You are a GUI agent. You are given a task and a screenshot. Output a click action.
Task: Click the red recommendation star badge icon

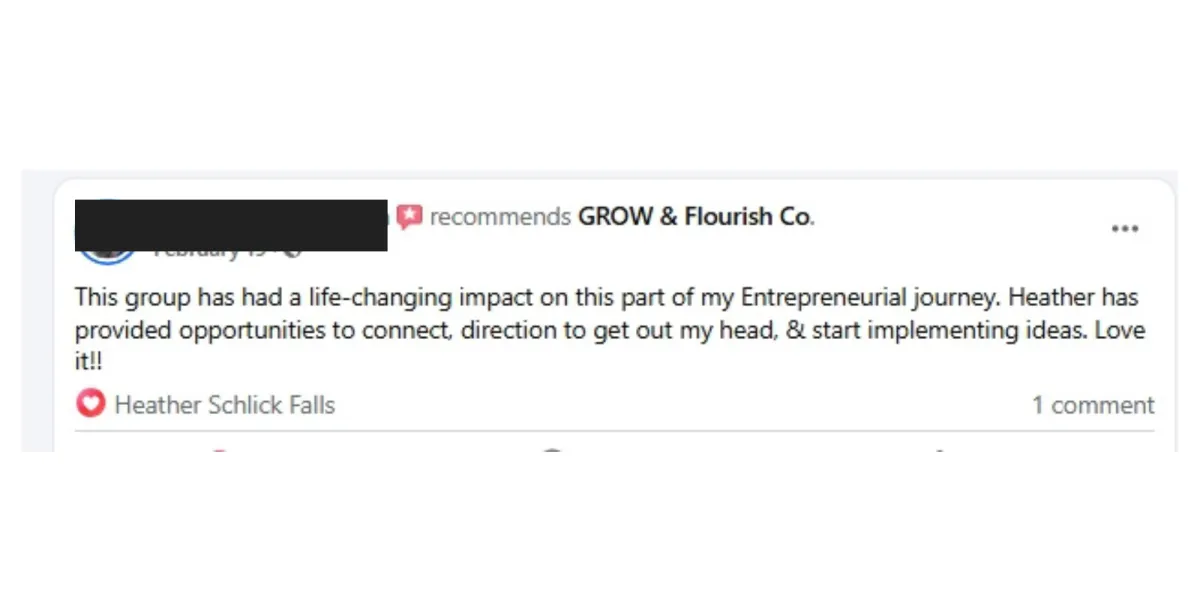click(x=409, y=216)
